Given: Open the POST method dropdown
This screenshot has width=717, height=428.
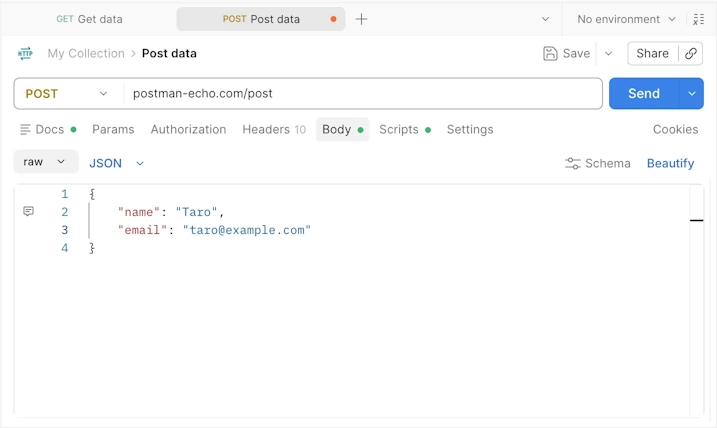Looking at the screenshot, I should pyautogui.click(x=67, y=94).
